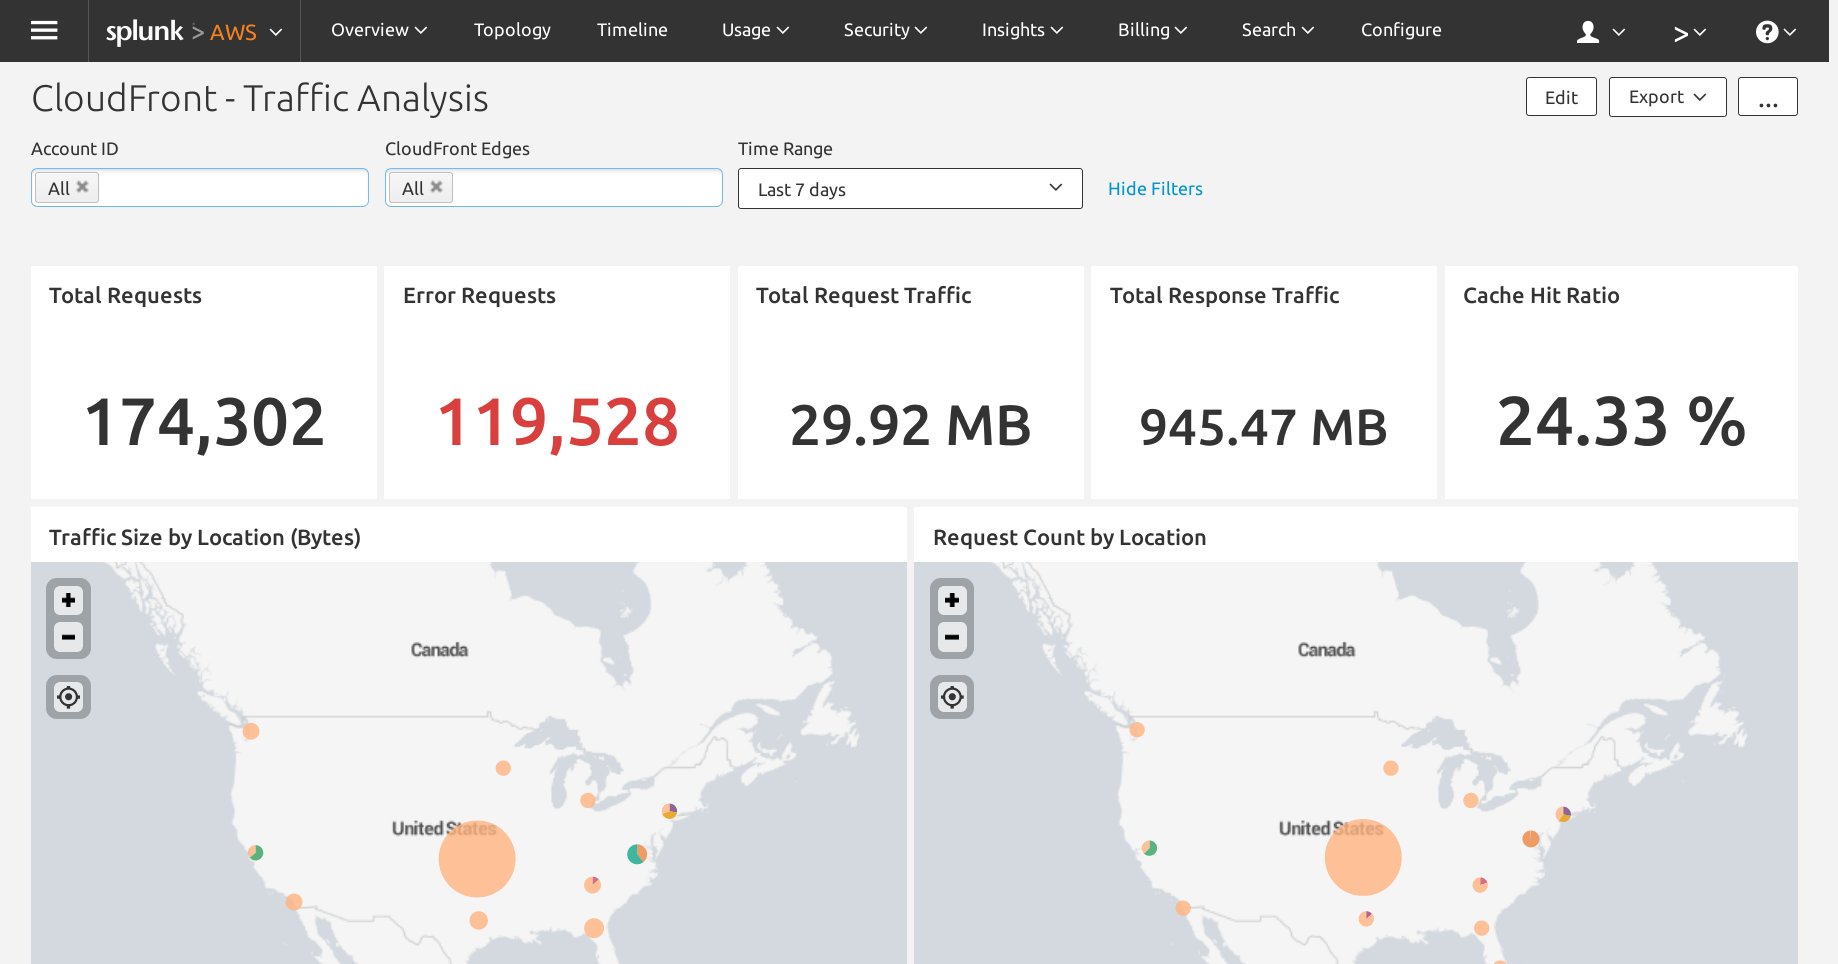Screen dimensions: 1838x964
Task: Navigate to the Topology page
Action: click(511, 30)
